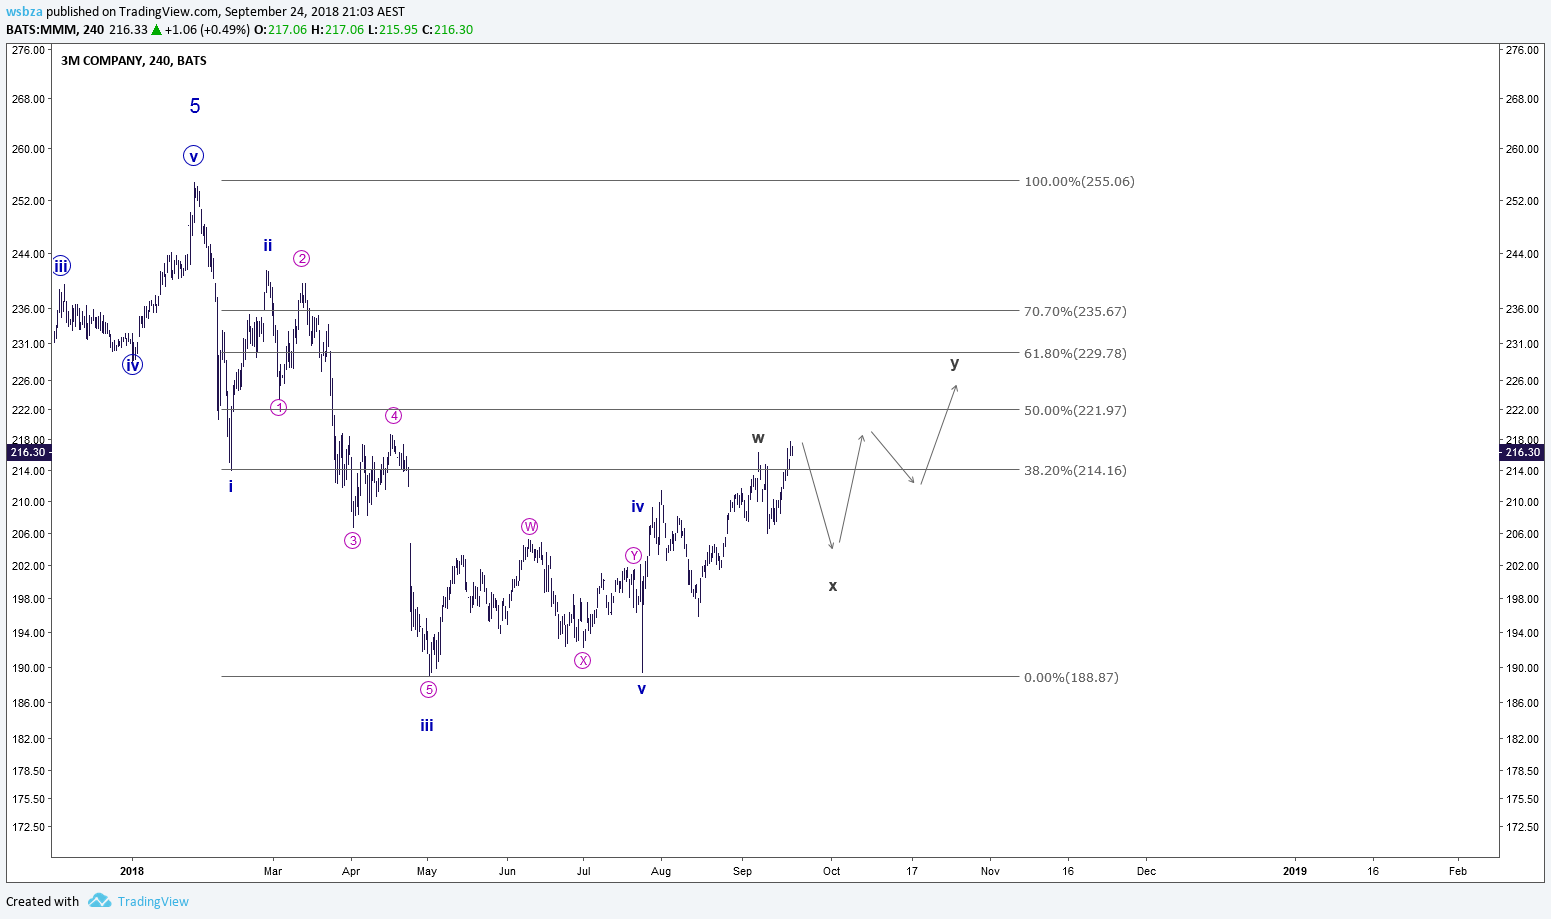The height and width of the screenshot is (919, 1551).
Task: Click the uncircled blue iv label near August
Action: 638,507
